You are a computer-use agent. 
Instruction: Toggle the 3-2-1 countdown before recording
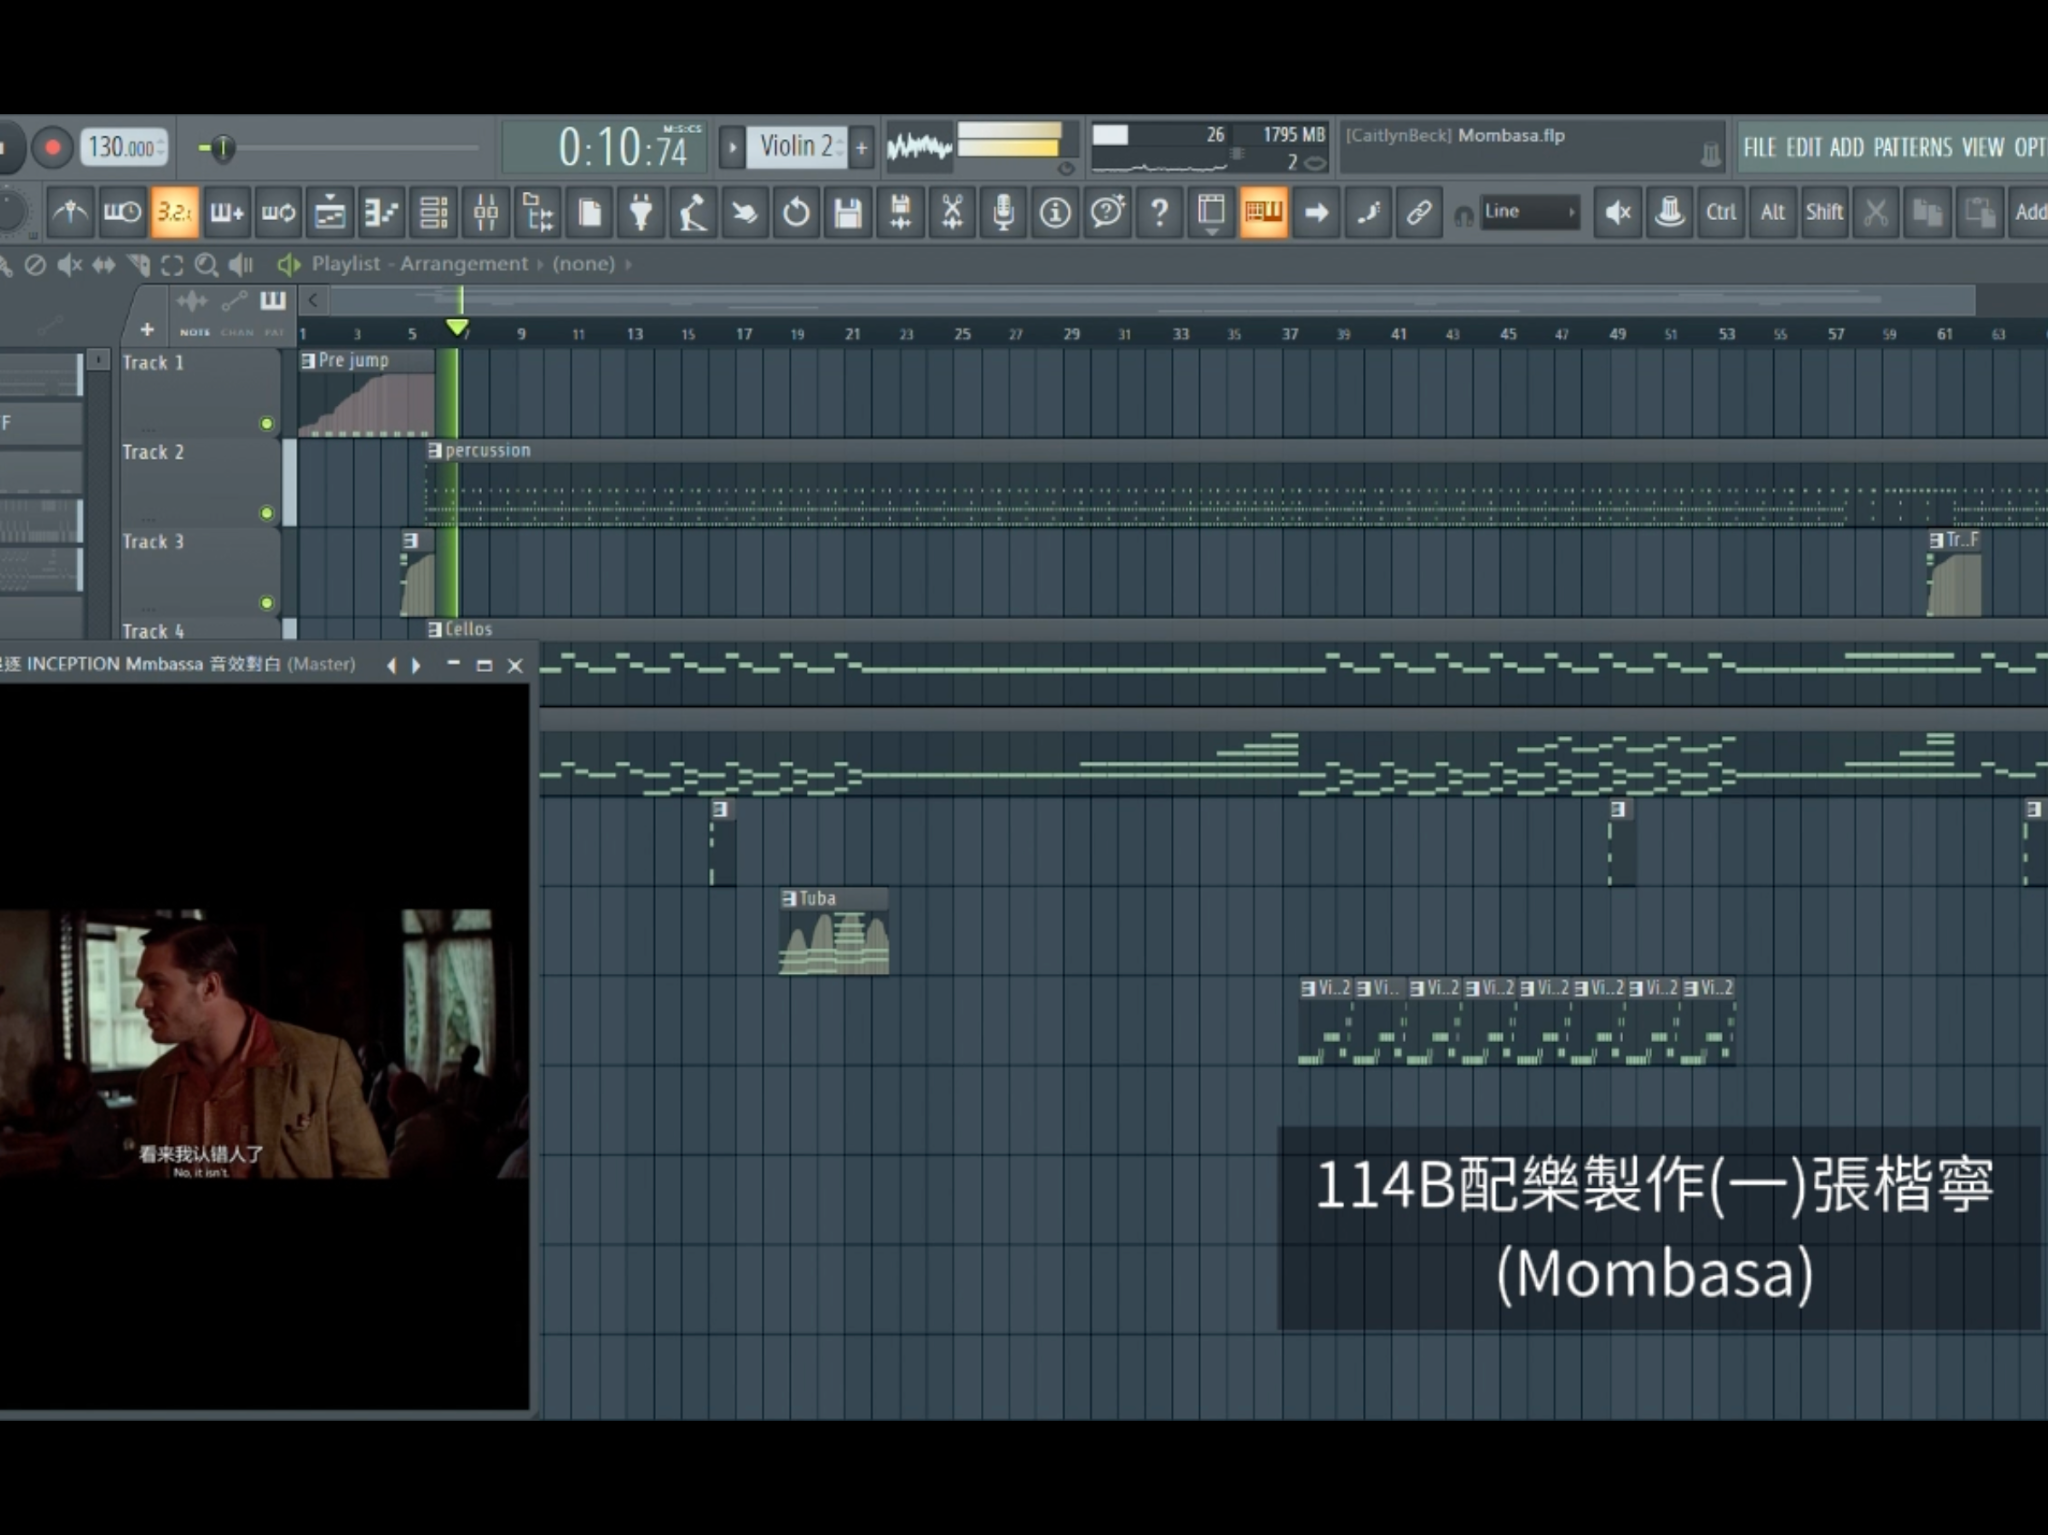coord(174,212)
